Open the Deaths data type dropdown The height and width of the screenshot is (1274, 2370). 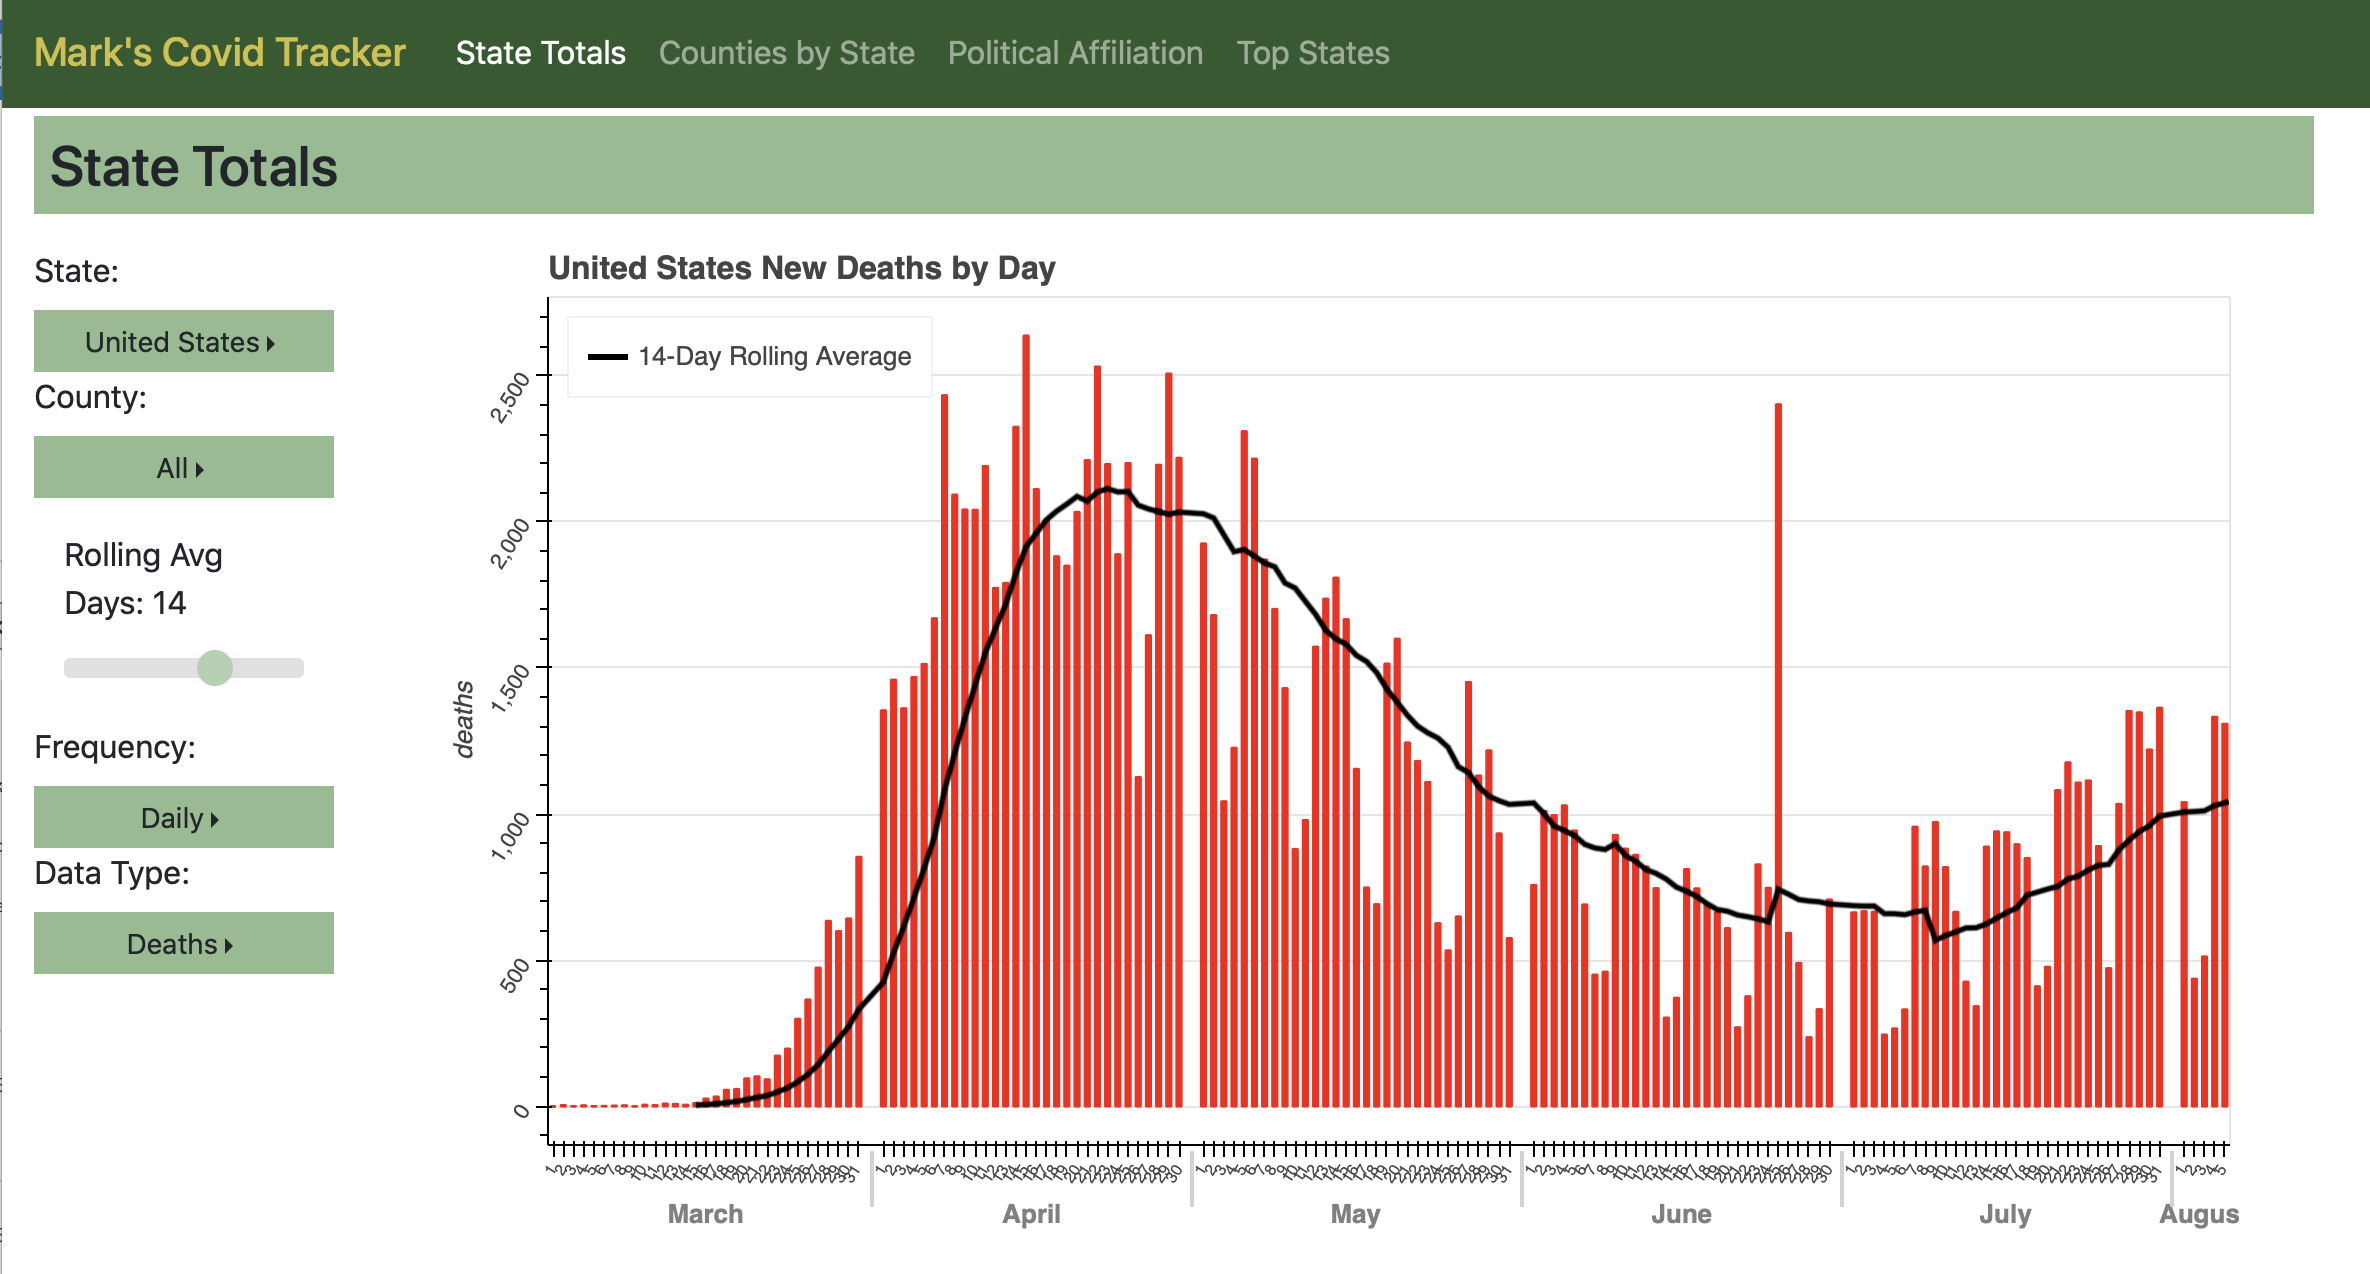point(184,943)
